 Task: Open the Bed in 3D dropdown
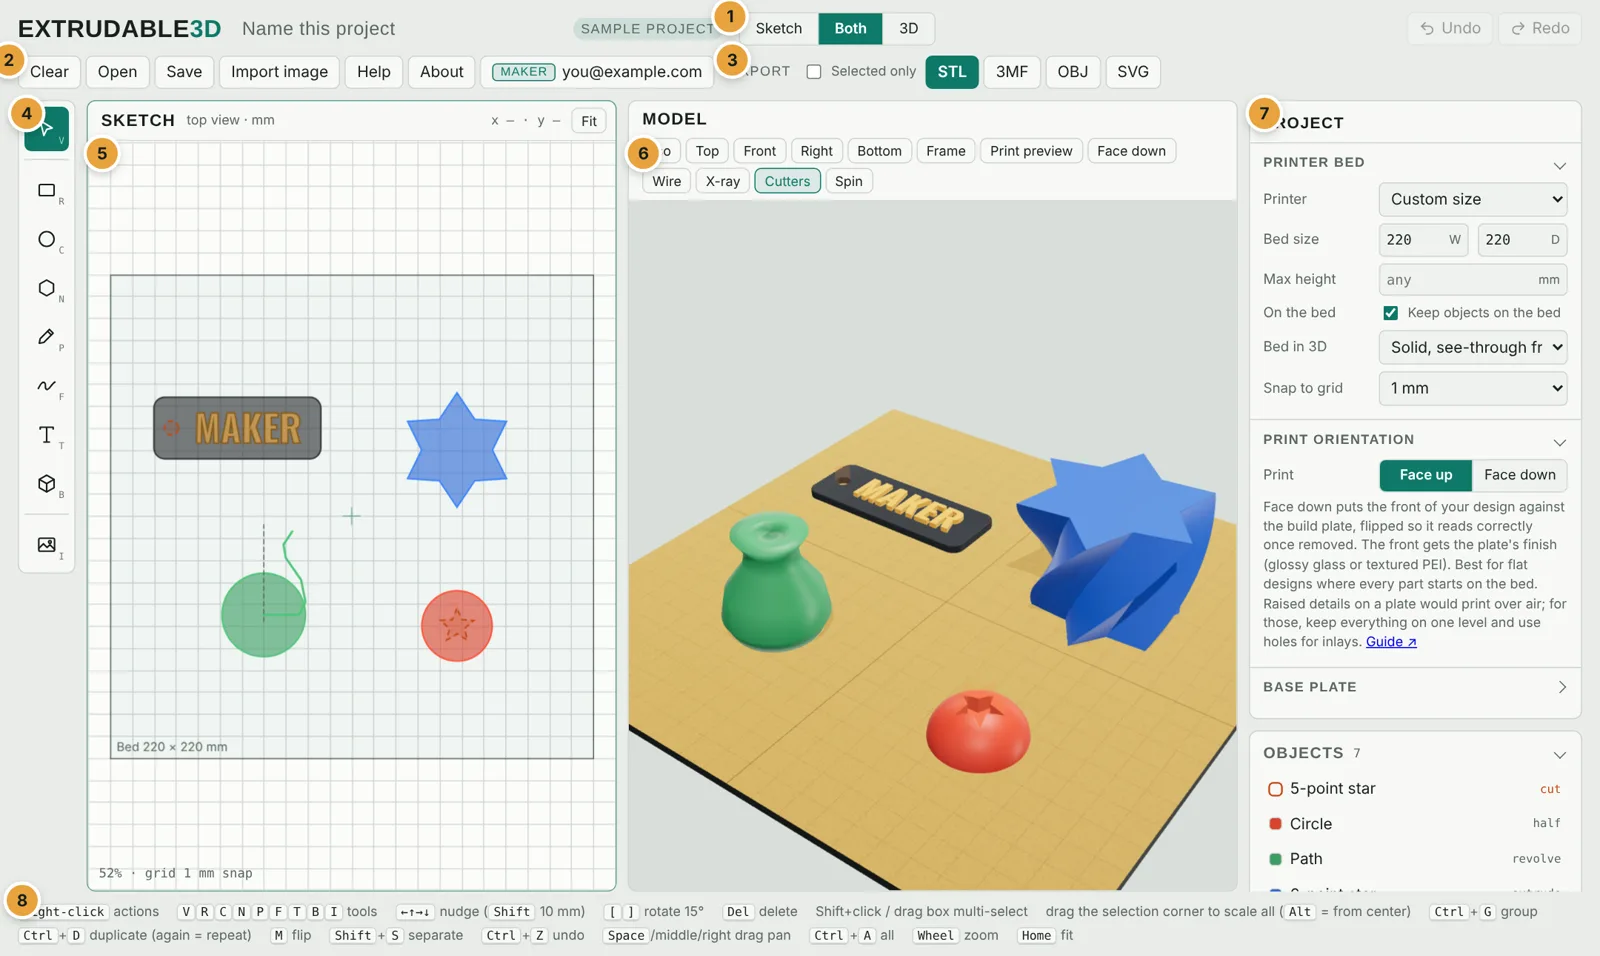[1472, 347]
